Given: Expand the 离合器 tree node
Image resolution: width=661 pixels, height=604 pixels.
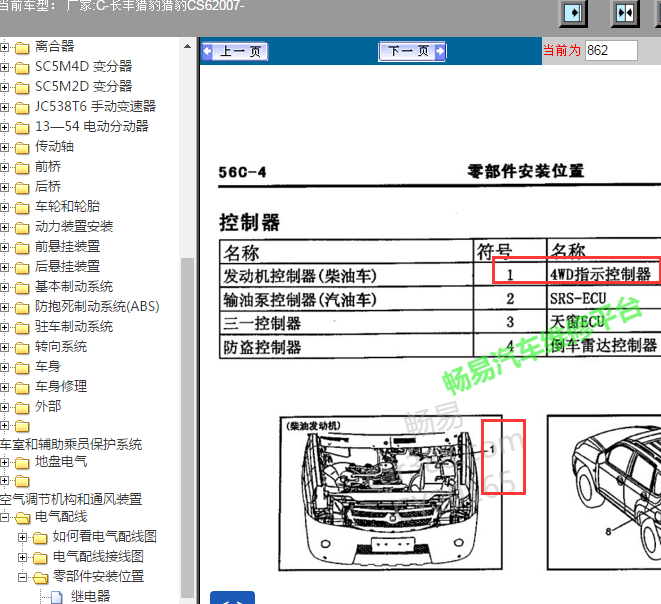Looking at the screenshot, I should tap(4, 48).
